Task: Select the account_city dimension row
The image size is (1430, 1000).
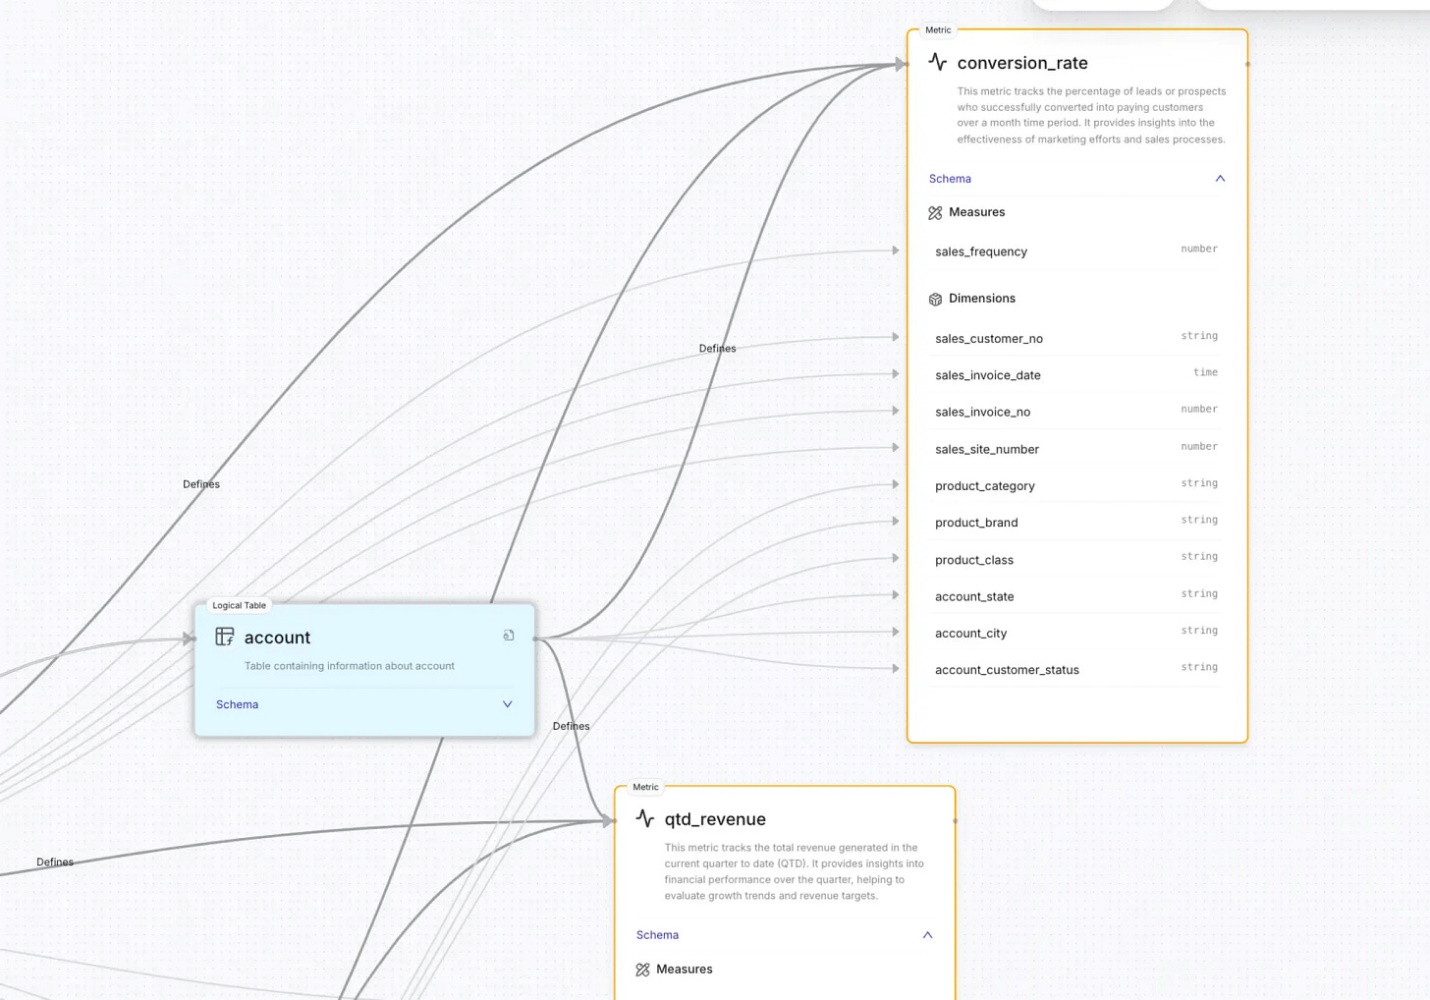Action: tap(1077, 633)
